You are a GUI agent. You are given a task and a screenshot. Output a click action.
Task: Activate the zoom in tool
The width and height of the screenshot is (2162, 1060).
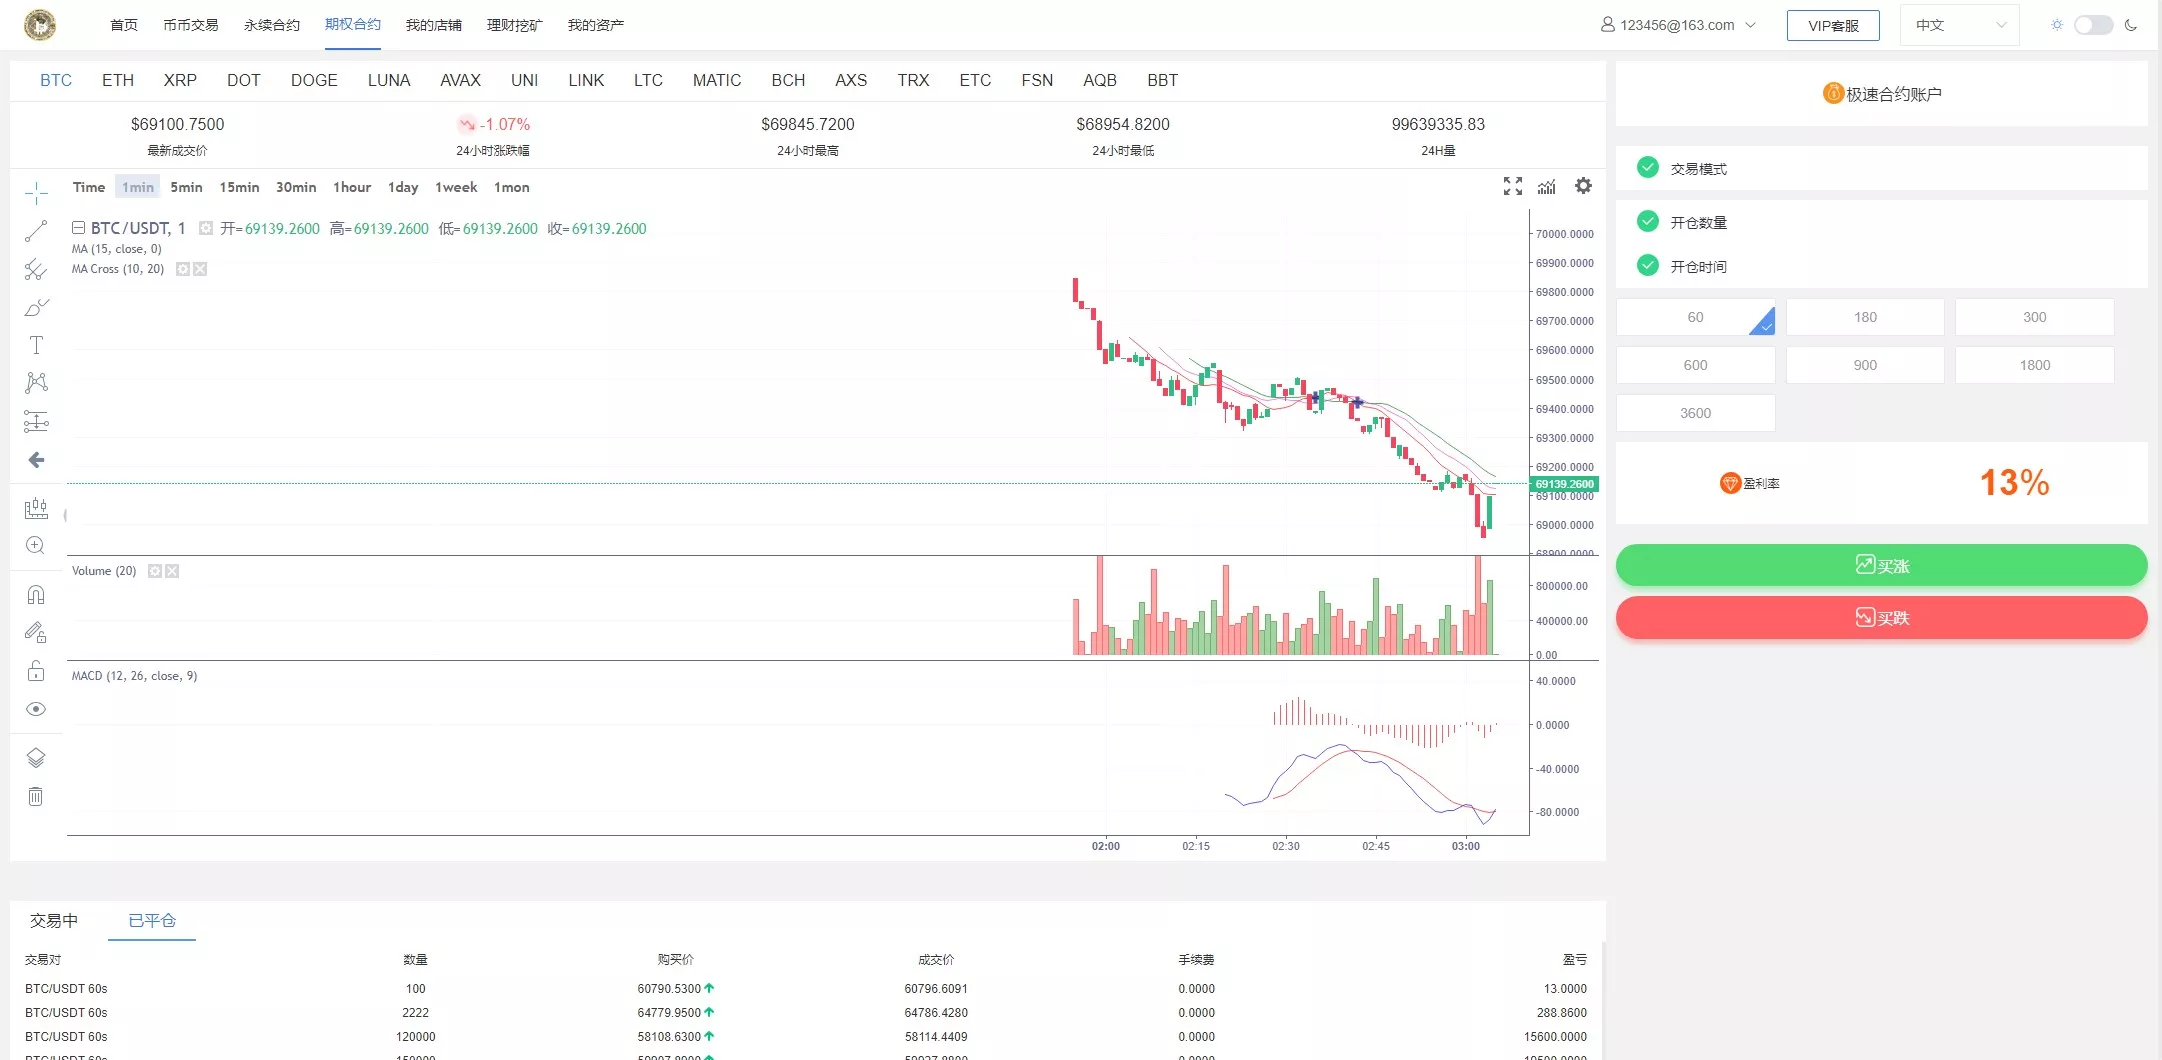point(36,545)
